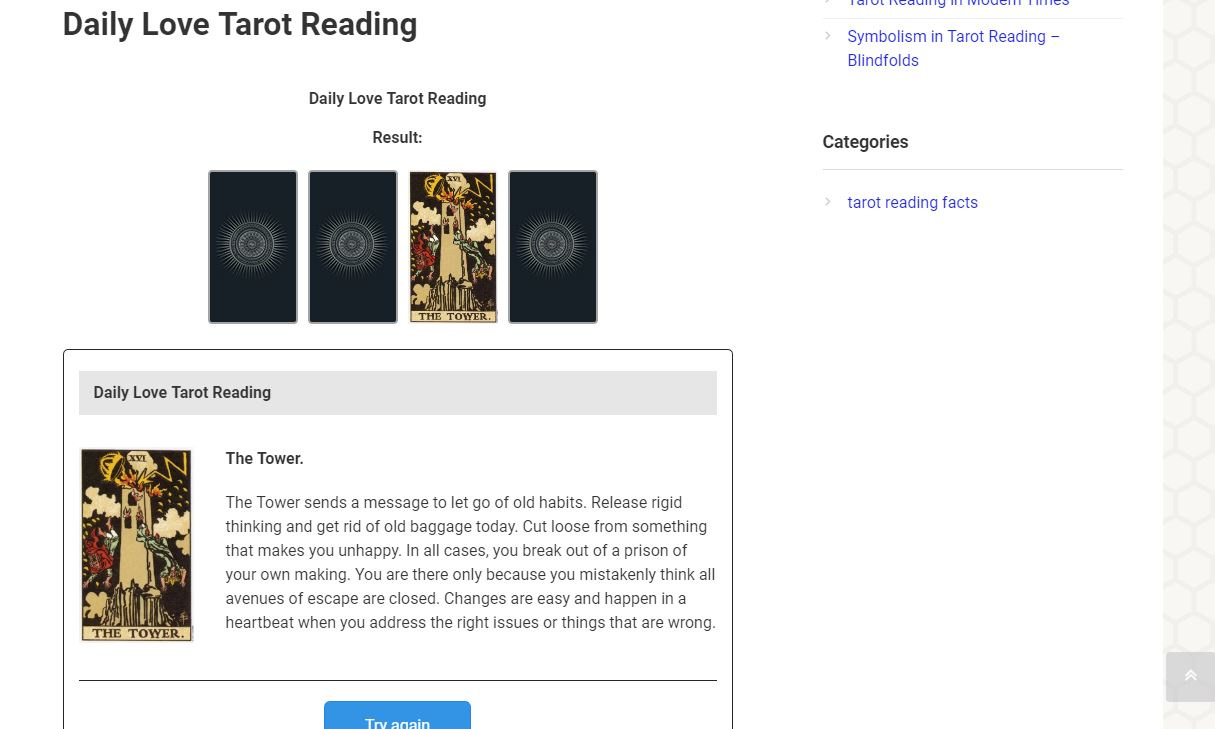Click the revealed Tower card in row
This screenshot has height=729, width=1215.
coord(453,247)
